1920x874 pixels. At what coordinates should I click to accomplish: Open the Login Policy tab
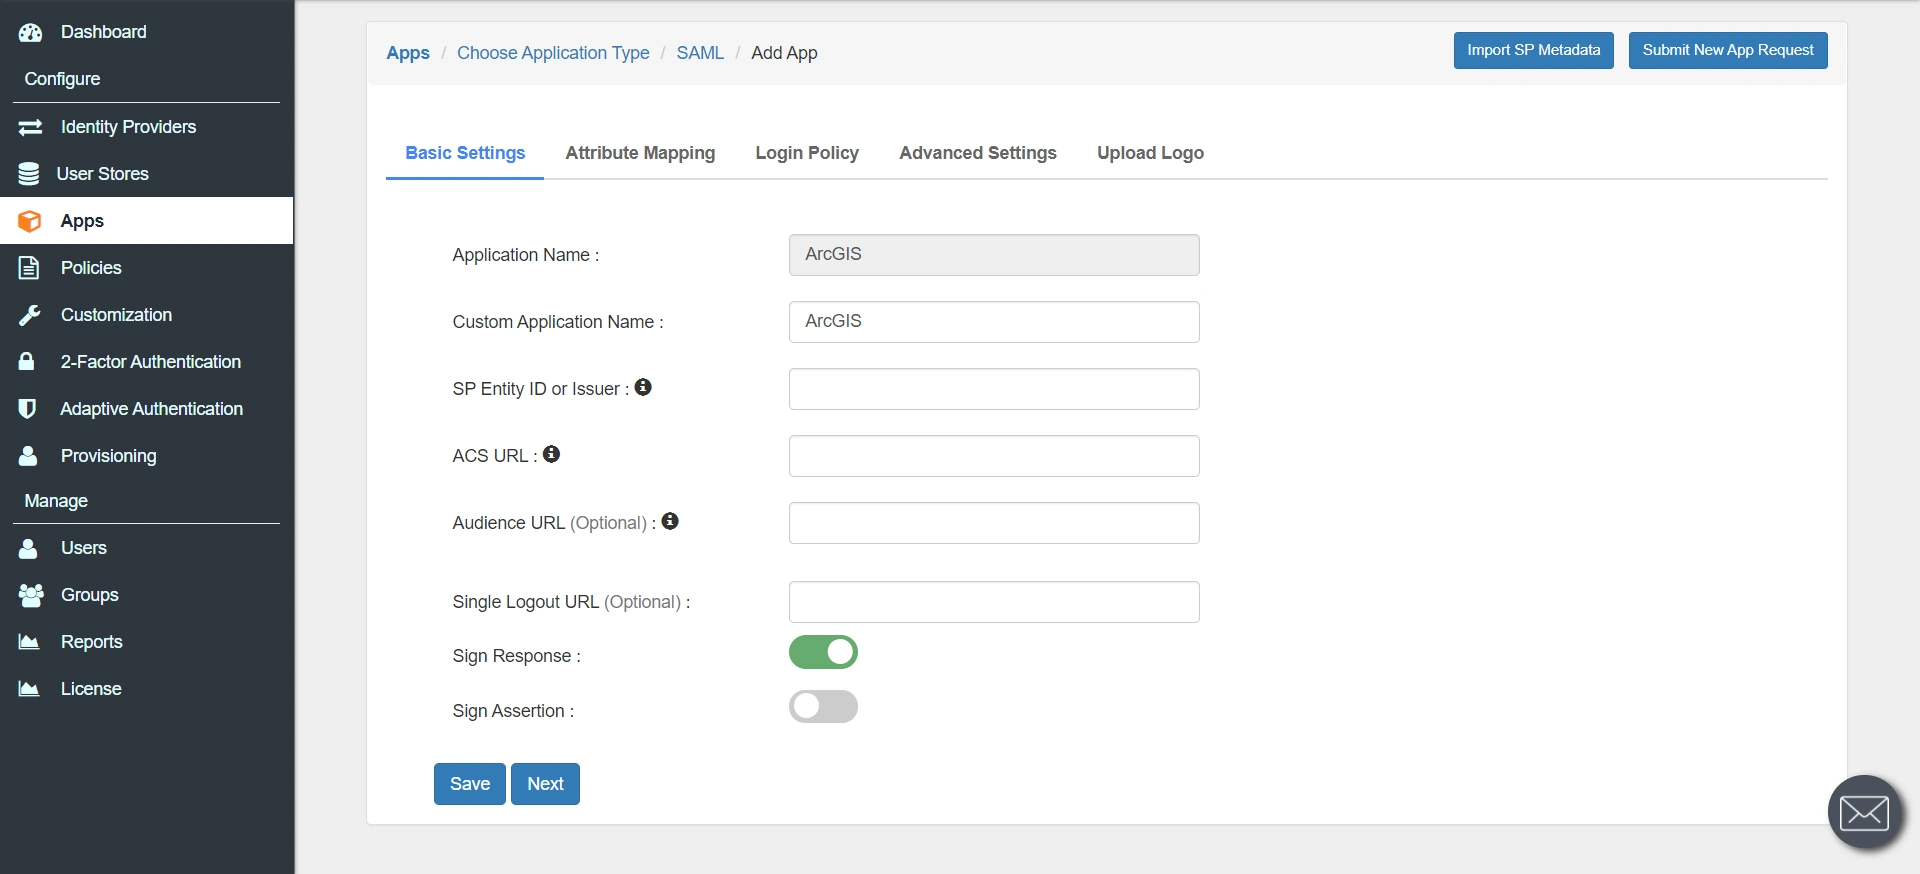click(807, 153)
